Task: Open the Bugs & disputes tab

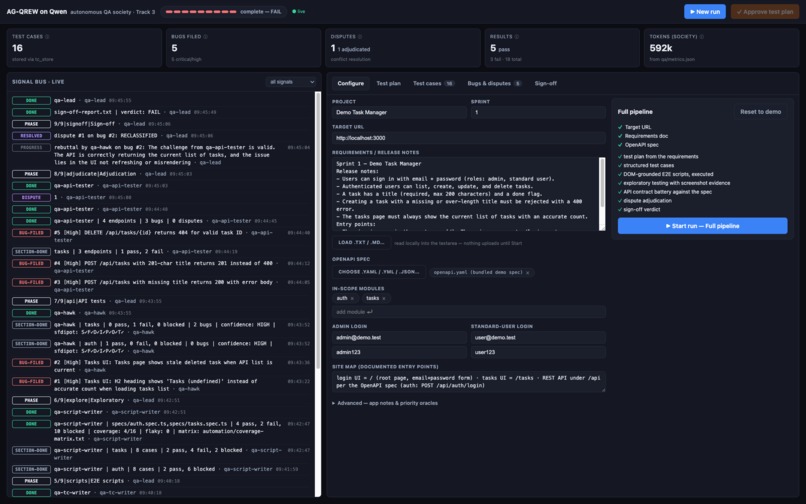Action: pos(494,83)
